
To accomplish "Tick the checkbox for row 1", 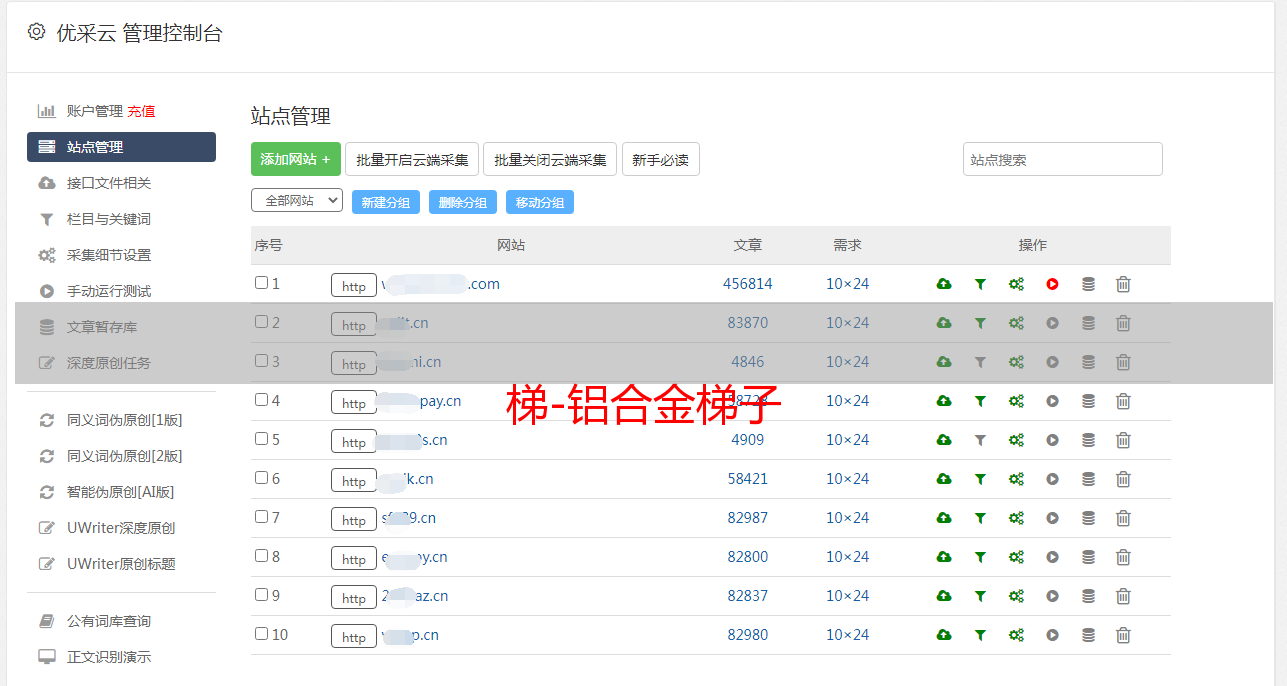I will click(x=261, y=283).
